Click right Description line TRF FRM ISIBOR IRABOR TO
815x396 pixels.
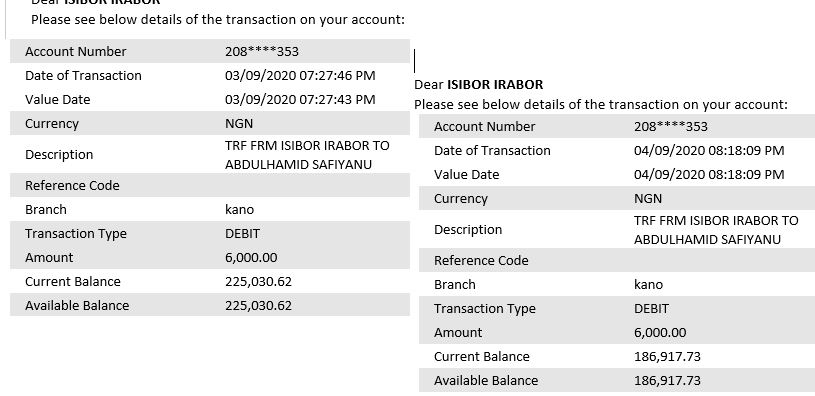[716, 220]
